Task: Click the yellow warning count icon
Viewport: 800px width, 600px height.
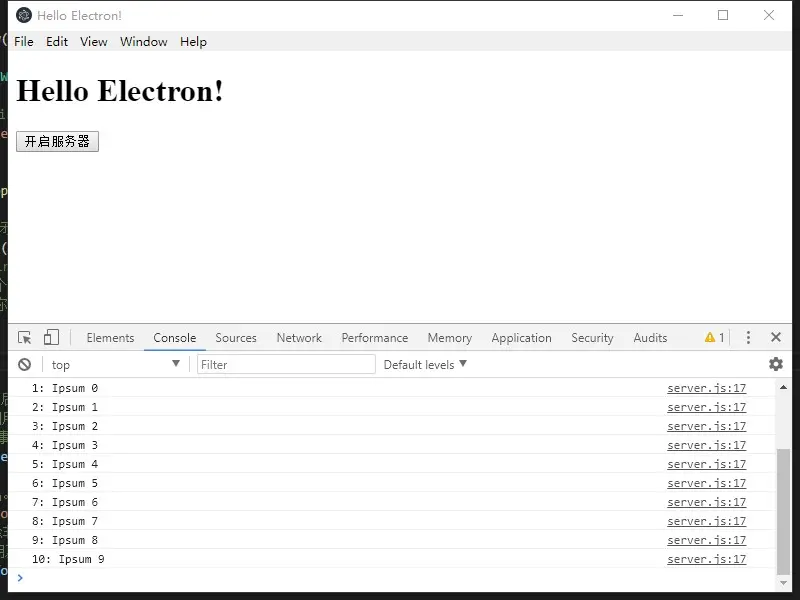Action: click(714, 337)
